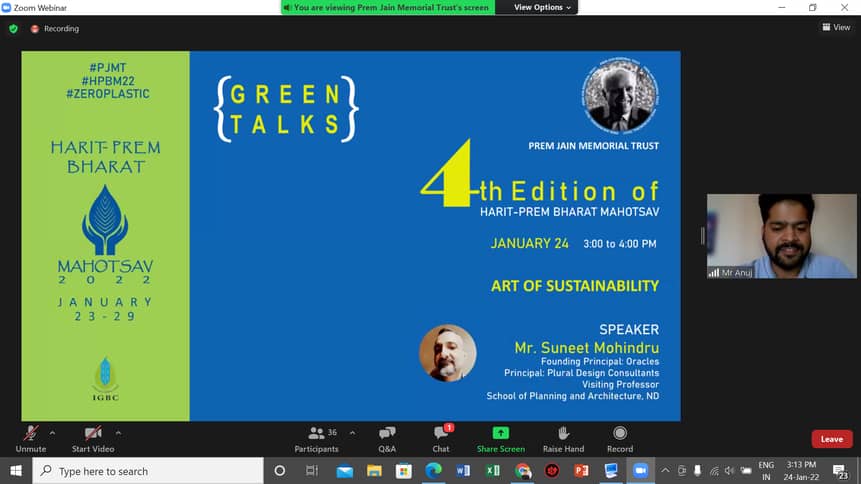861x484 pixels.
Task: Click the Recording status indicator
Action: coord(55,29)
